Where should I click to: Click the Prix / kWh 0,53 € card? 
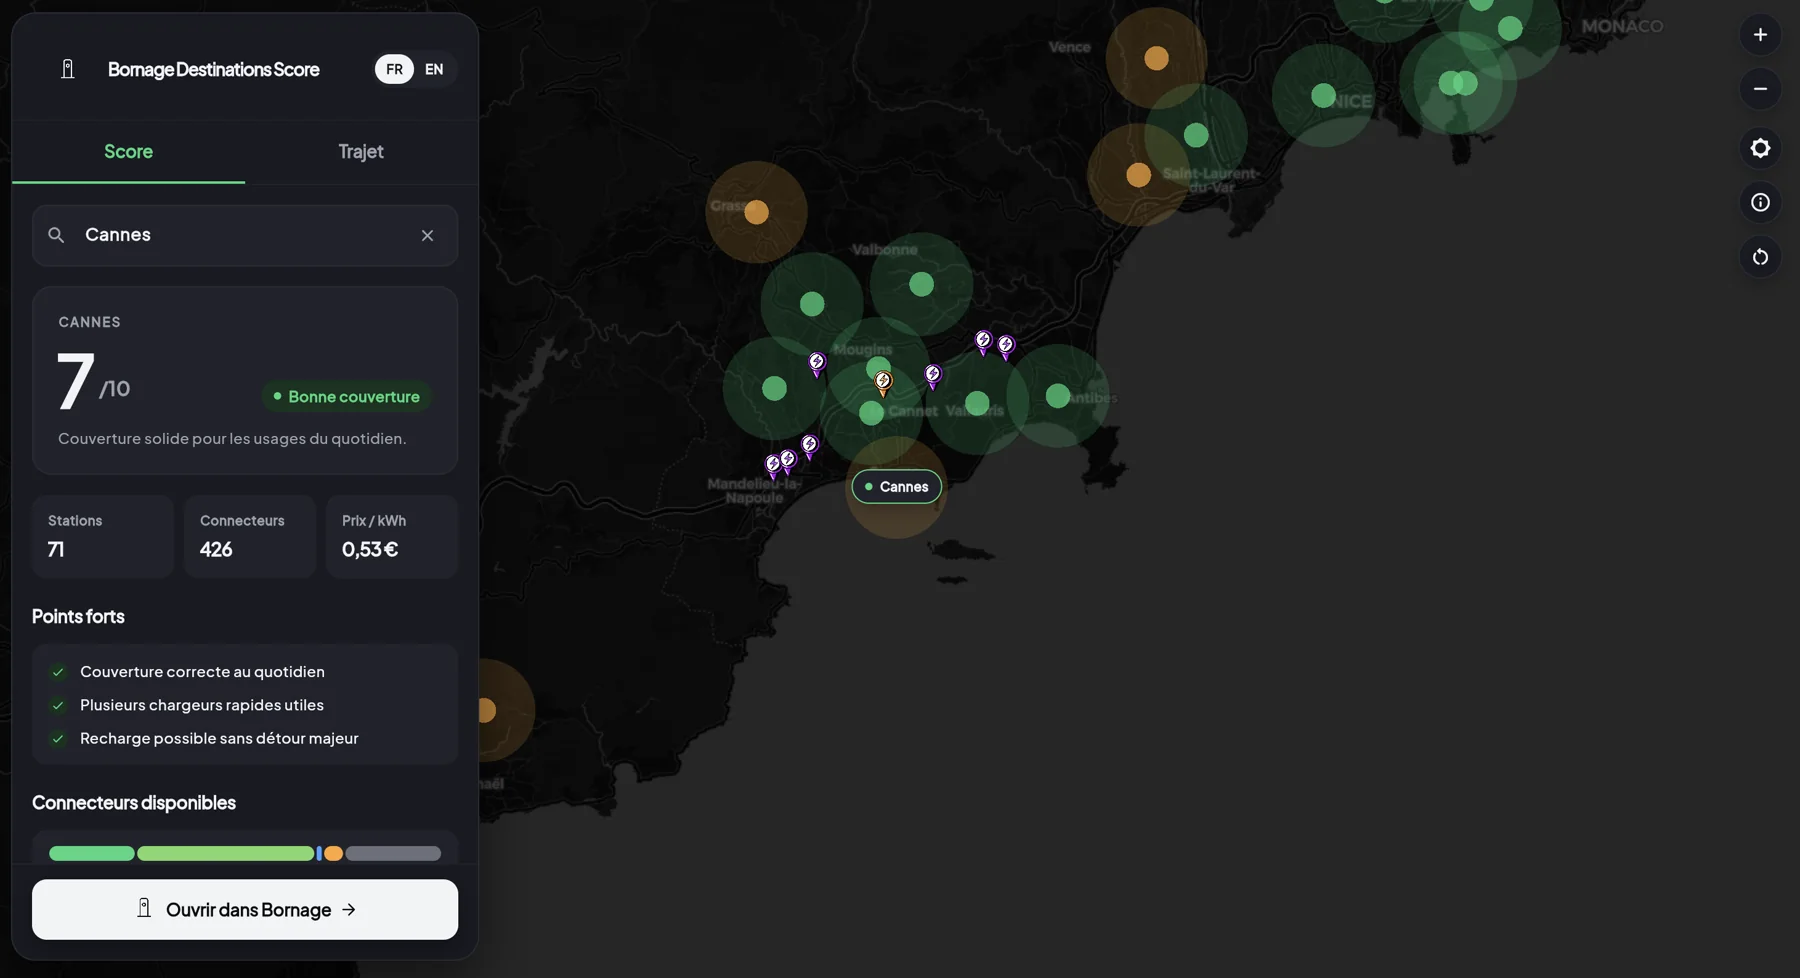392,536
